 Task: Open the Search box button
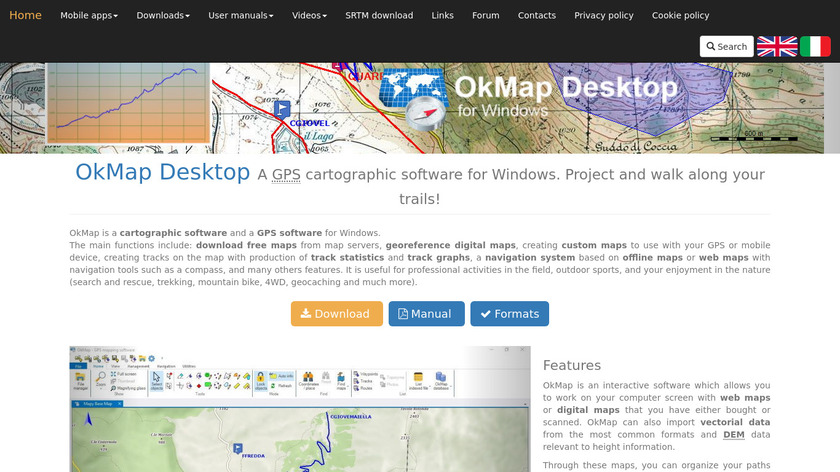click(x=726, y=46)
